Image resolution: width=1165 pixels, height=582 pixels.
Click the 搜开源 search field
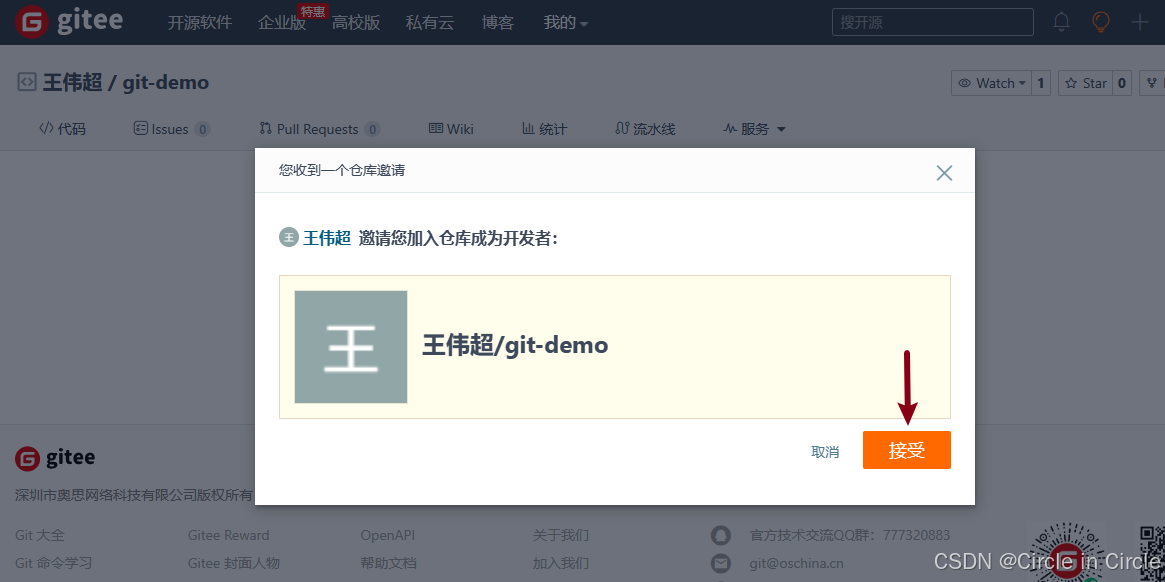[x=932, y=22]
